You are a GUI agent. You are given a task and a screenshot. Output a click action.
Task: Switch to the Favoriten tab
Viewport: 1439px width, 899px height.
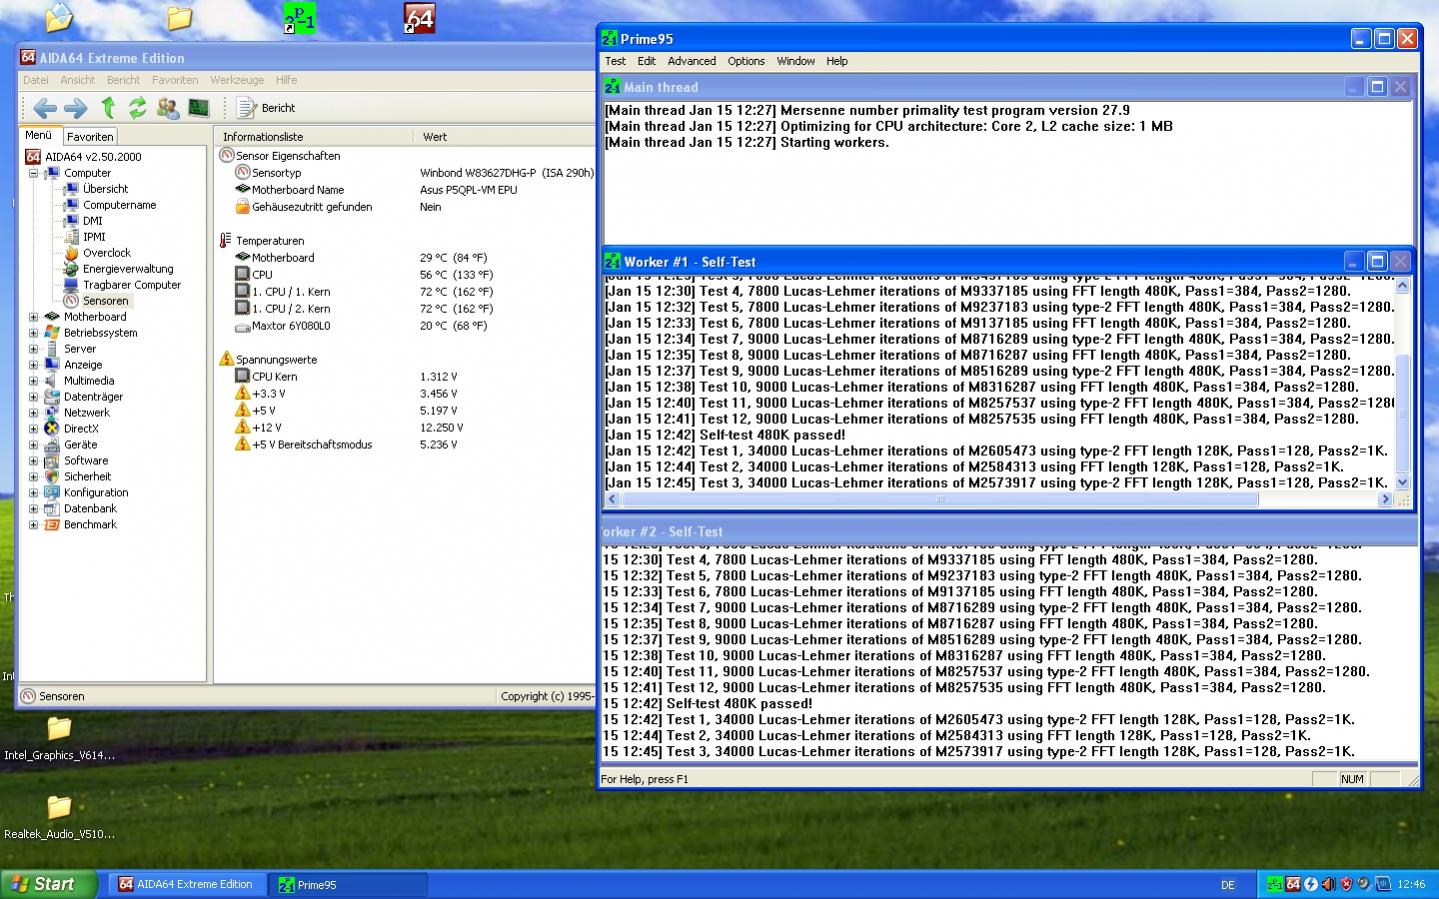pos(90,137)
